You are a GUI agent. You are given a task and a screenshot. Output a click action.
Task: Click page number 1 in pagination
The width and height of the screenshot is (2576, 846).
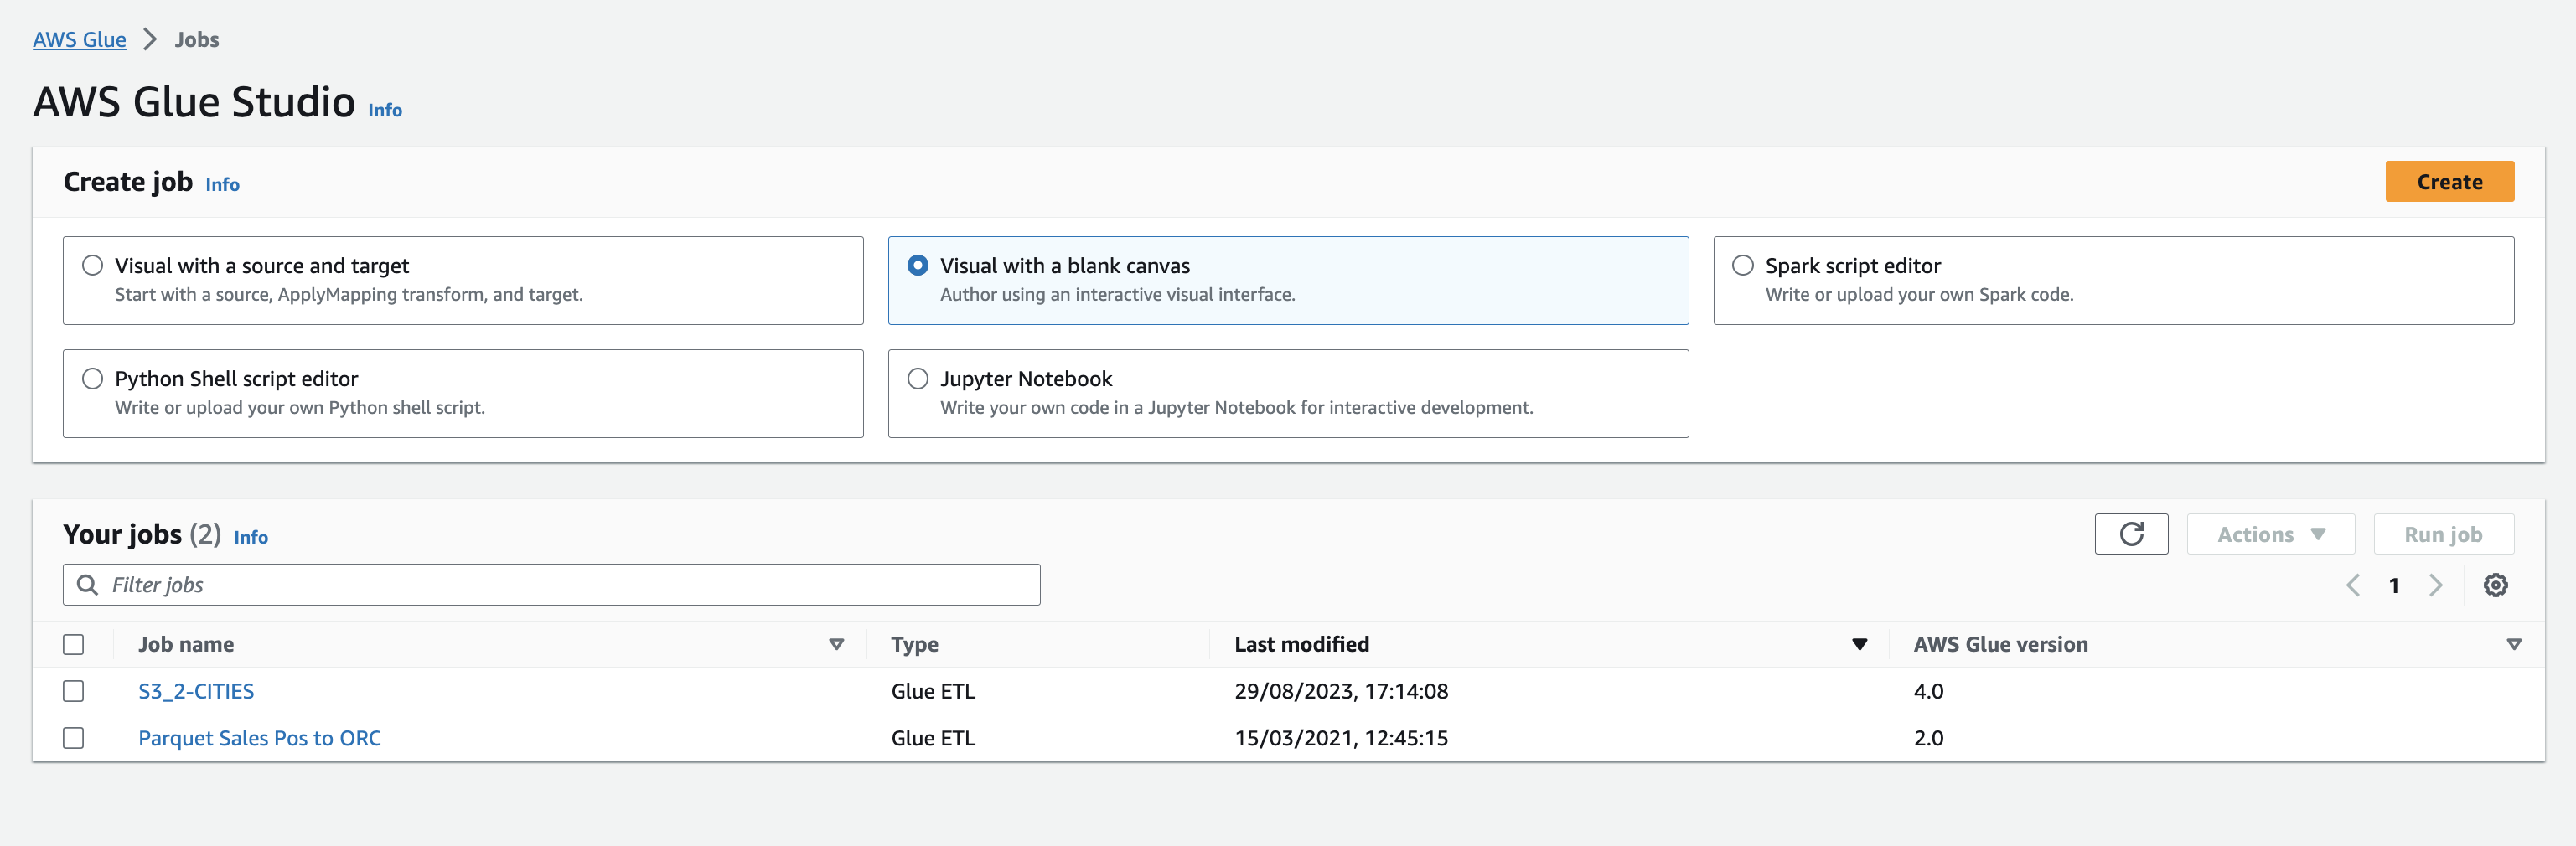pyautogui.click(x=2394, y=585)
